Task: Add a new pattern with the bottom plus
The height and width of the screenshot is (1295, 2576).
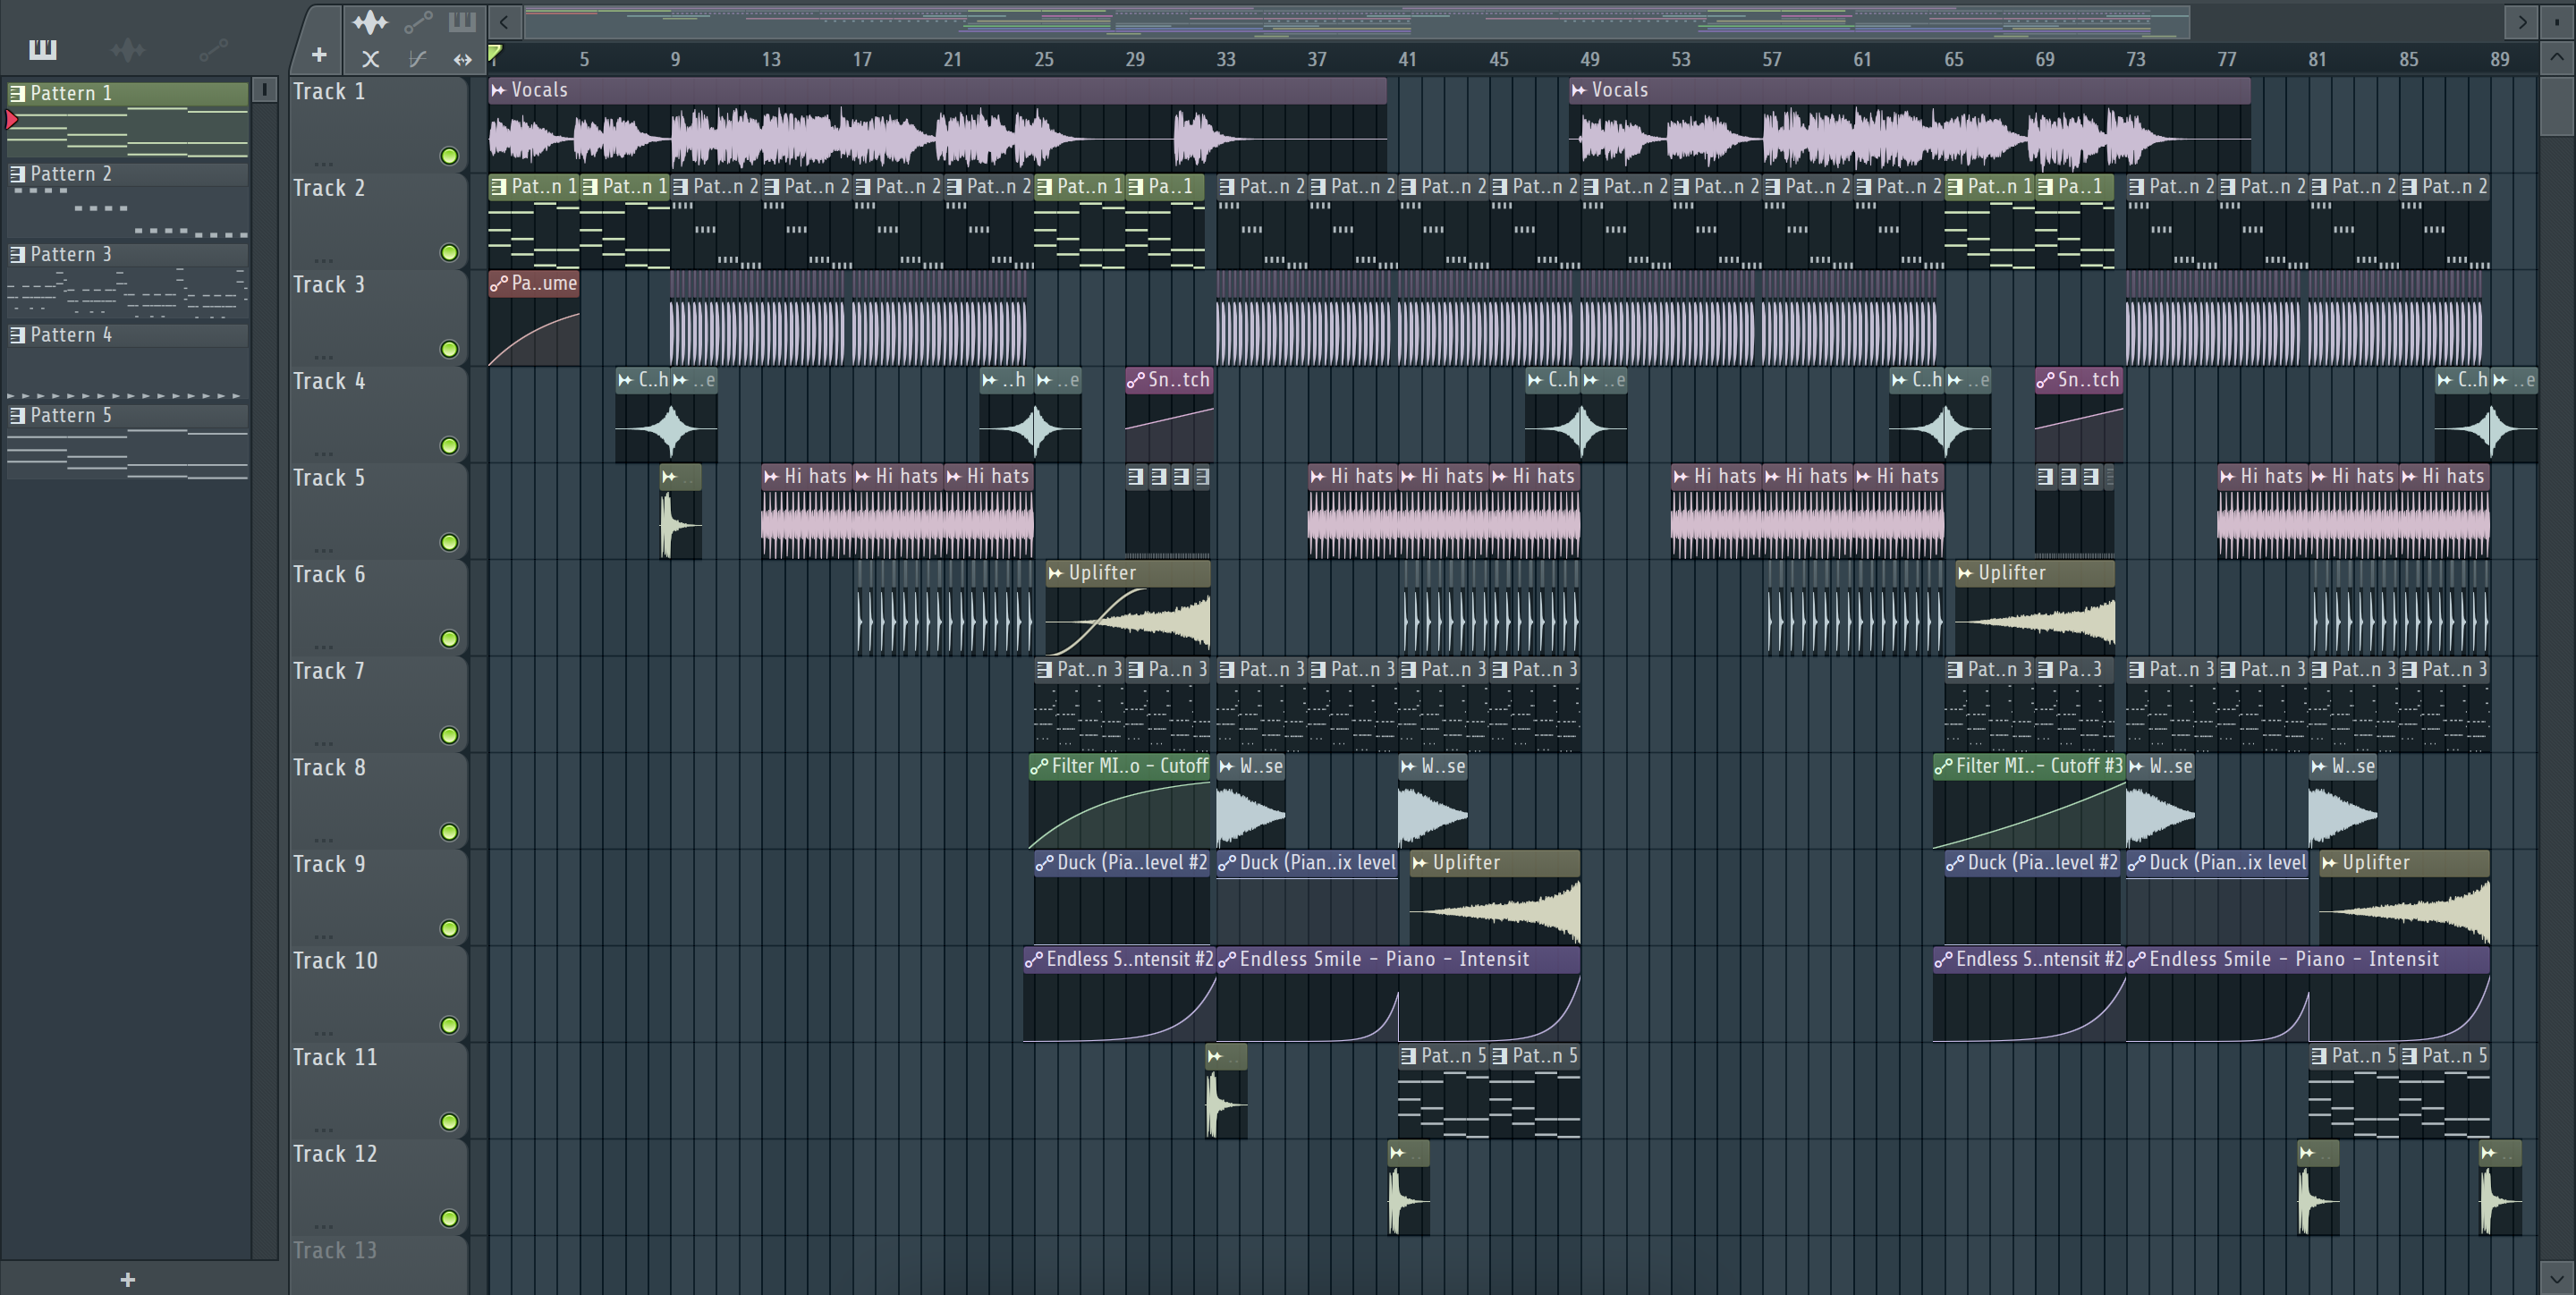Action: 127,1279
